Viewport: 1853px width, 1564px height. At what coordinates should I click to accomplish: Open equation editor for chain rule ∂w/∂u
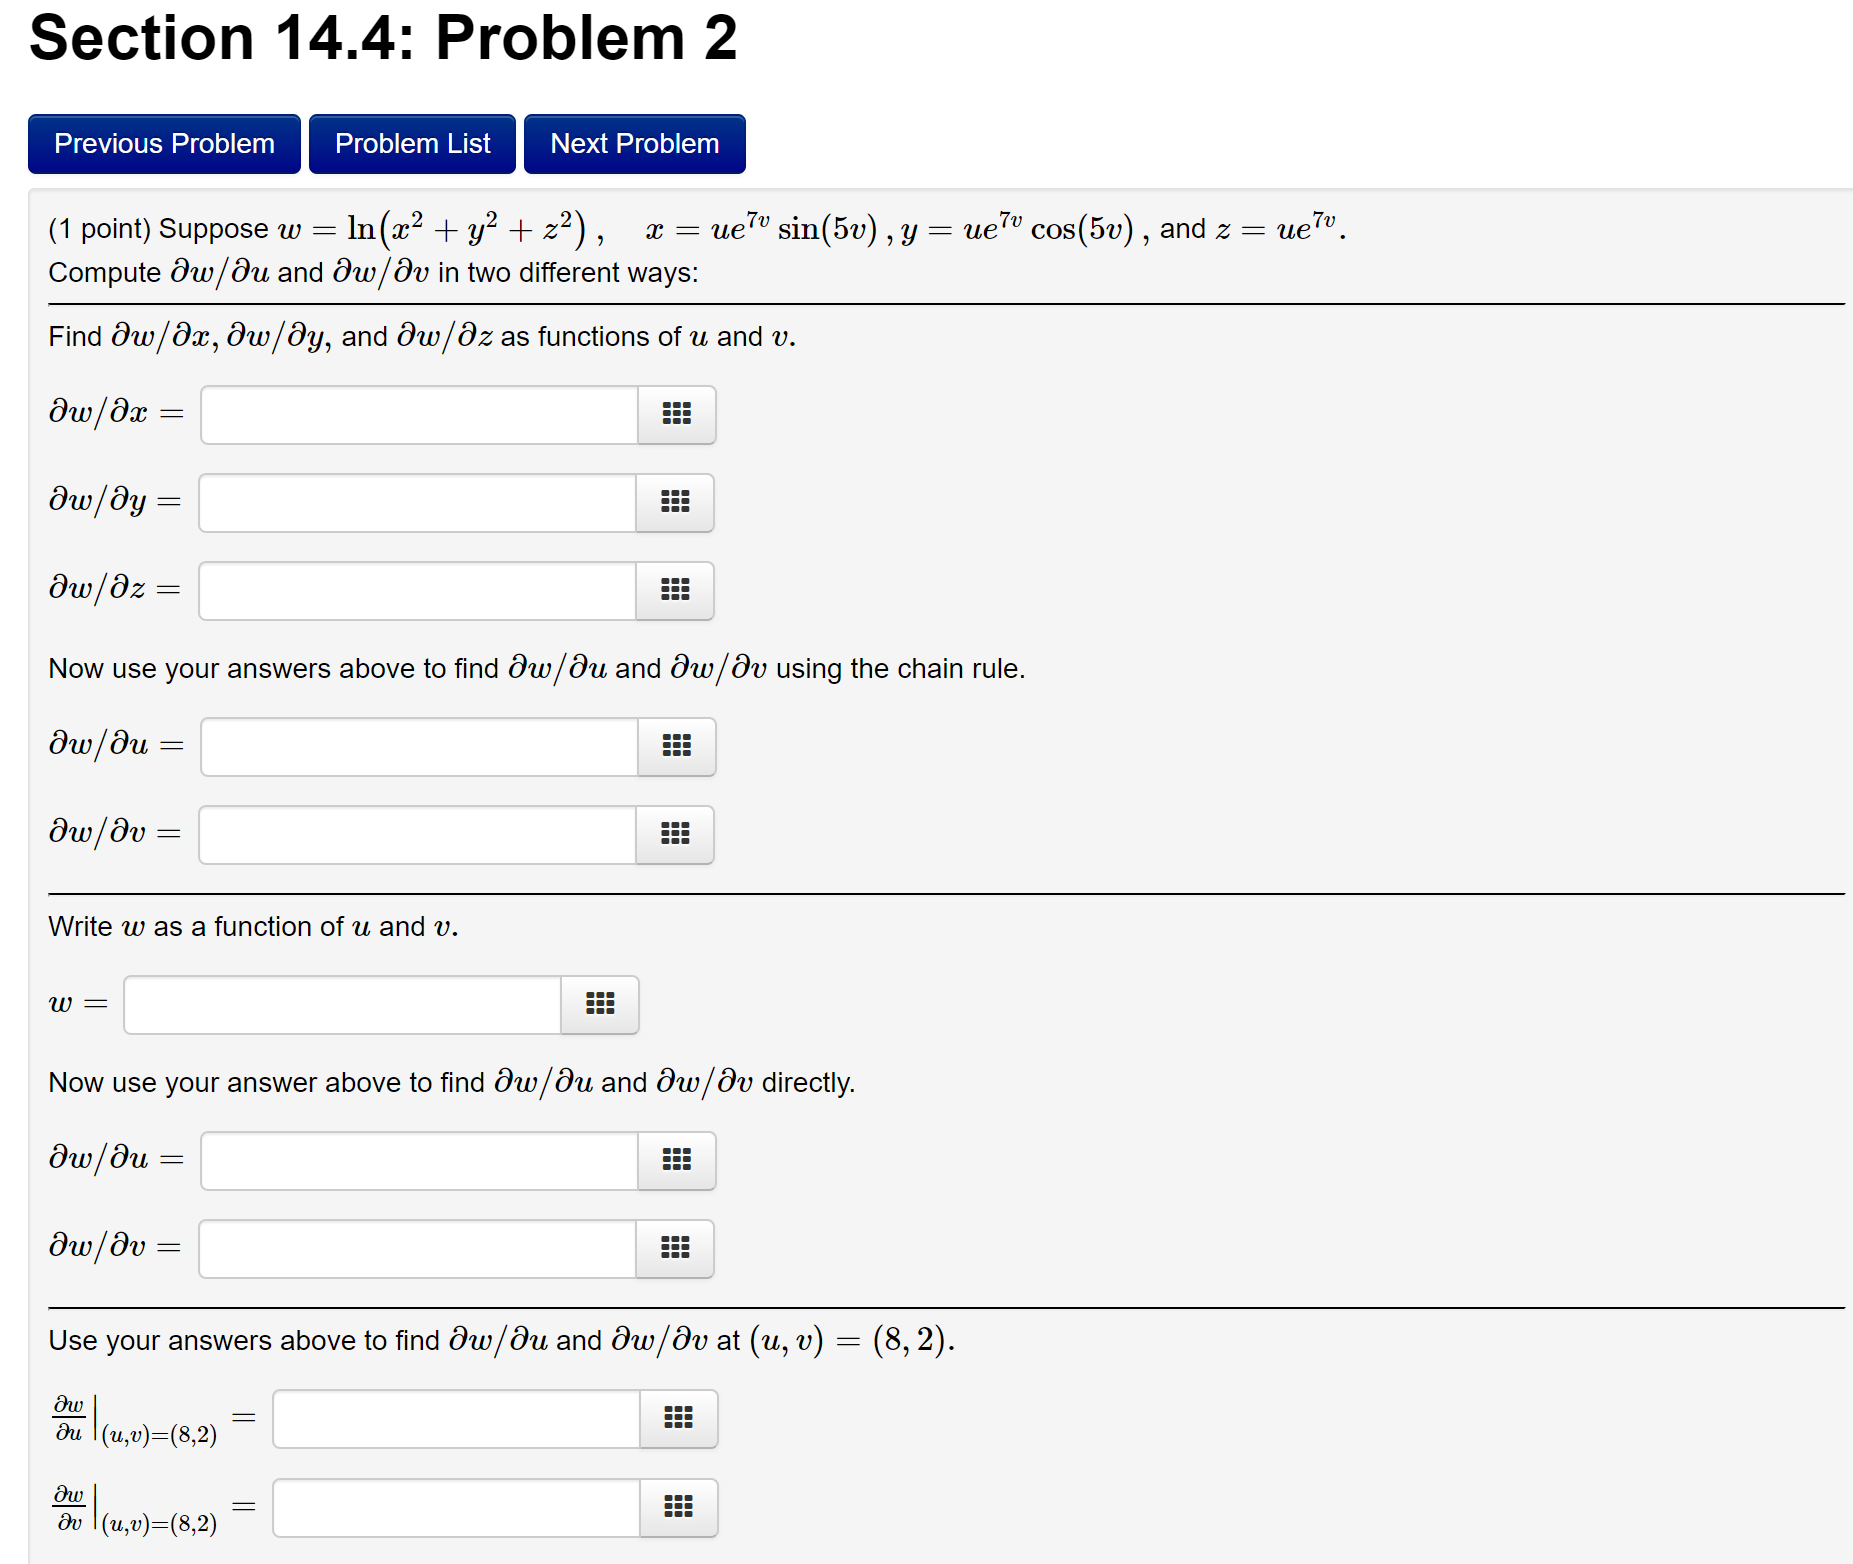[676, 747]
